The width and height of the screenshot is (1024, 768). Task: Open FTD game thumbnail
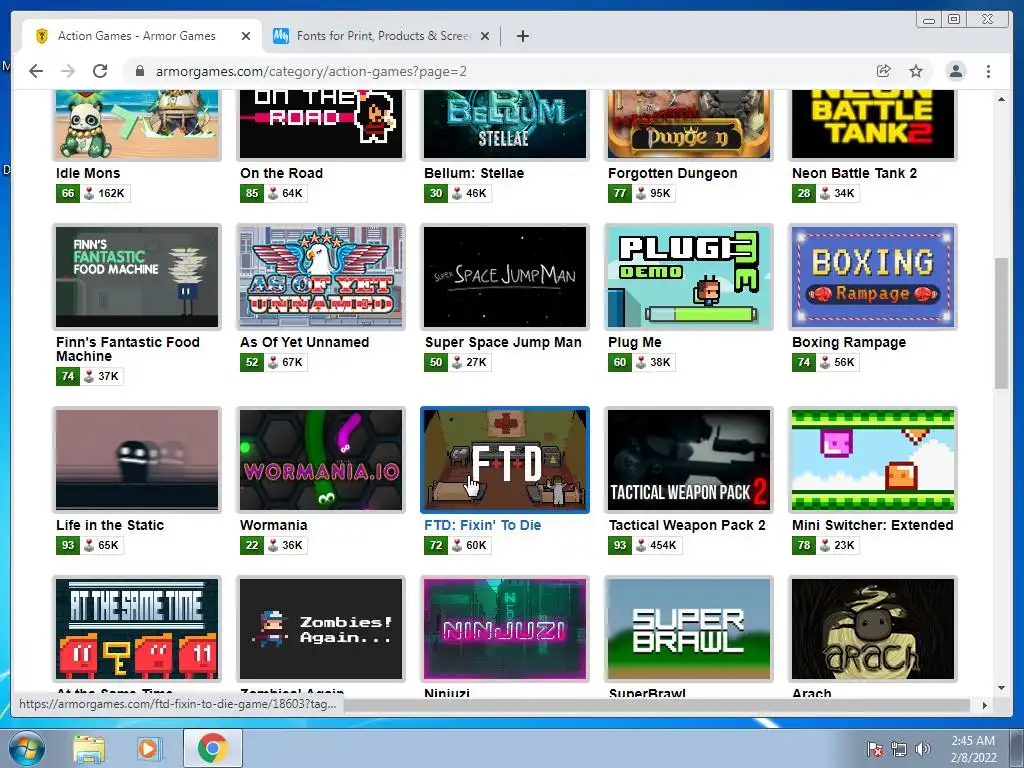pyautogui.click(x=505, y=460)
